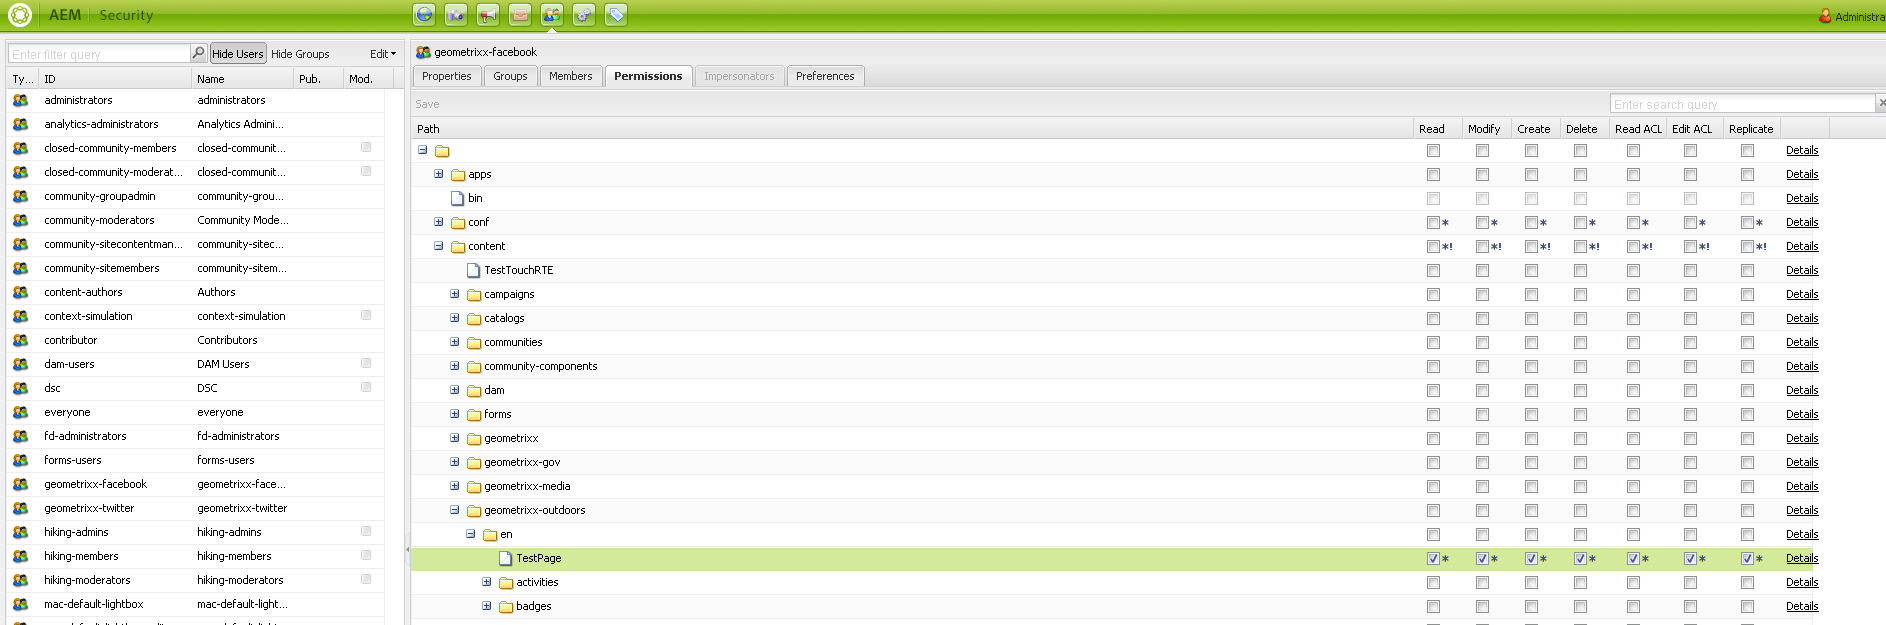
Task: Click the AEM logo icon
Action: point(20,15)
